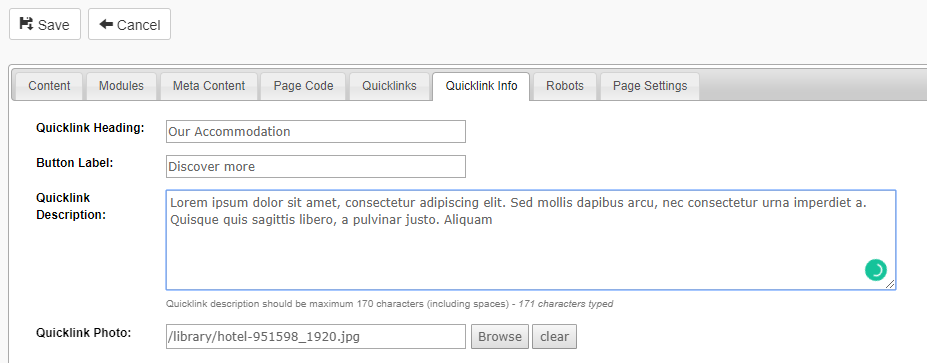Screen dimensions: 927x363
Task: Focus the Quicklink Heading input field
Action: click(x=316, y=131)
